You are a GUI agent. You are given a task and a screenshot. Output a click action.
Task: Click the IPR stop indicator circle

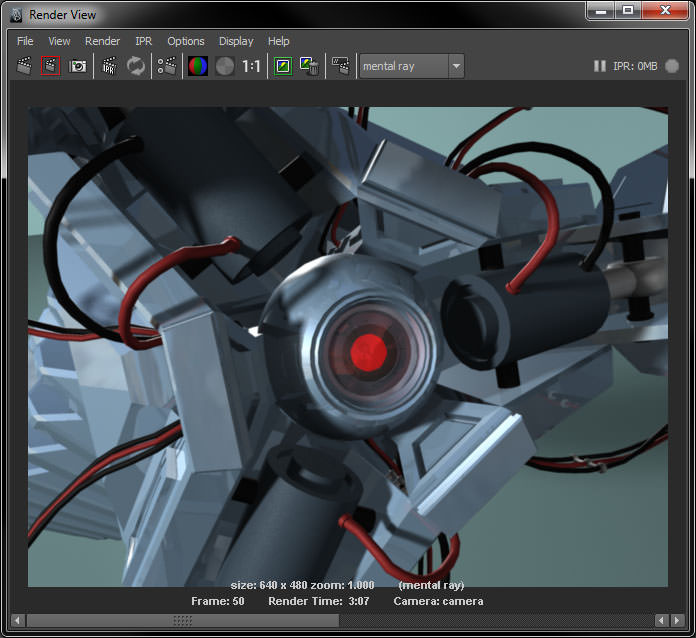point(672,66)
